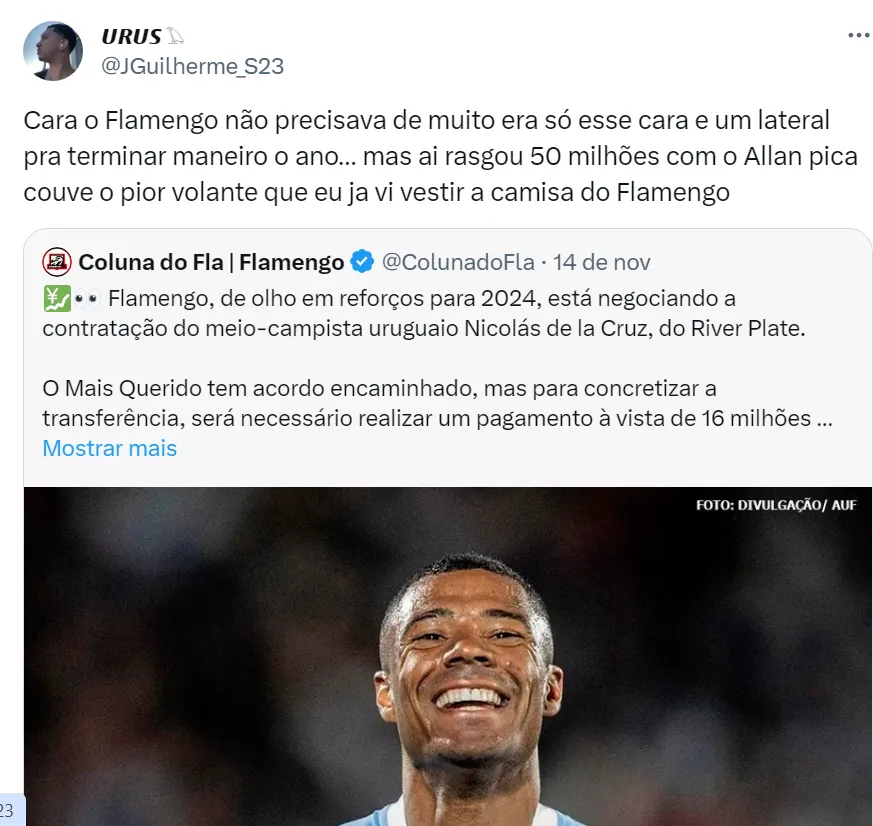Image resolution: width=873 pixels, height=826 pixels.
Task: Open the smiling player photo
Action: click(448, 656)
